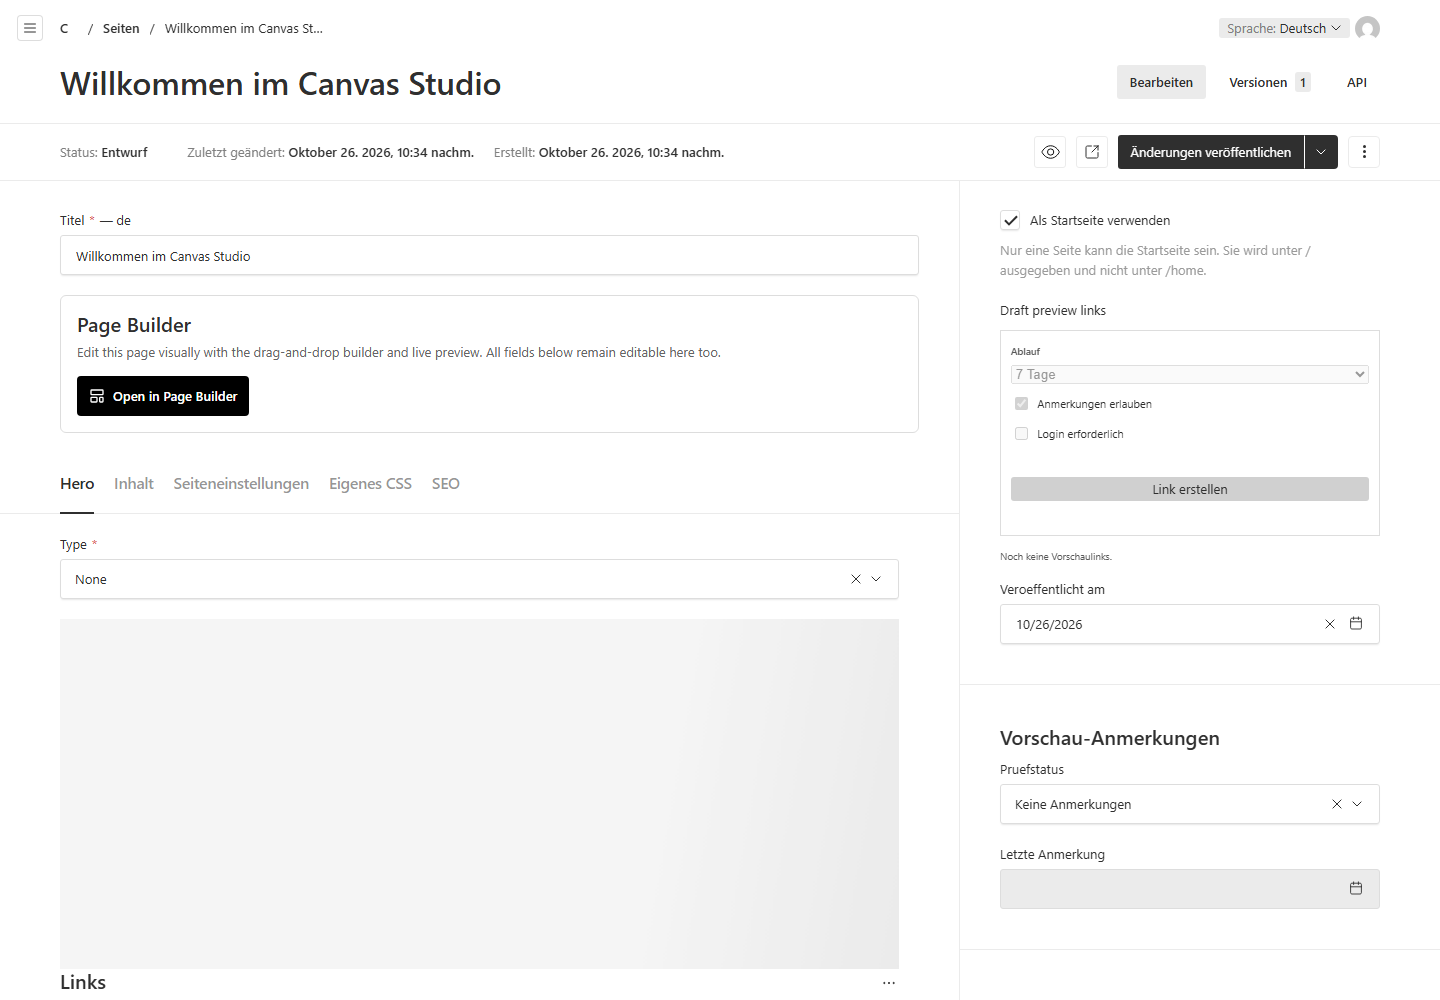
Task: Open the Sprache Deutsch language selector
Action: (x=1284, y=28)
